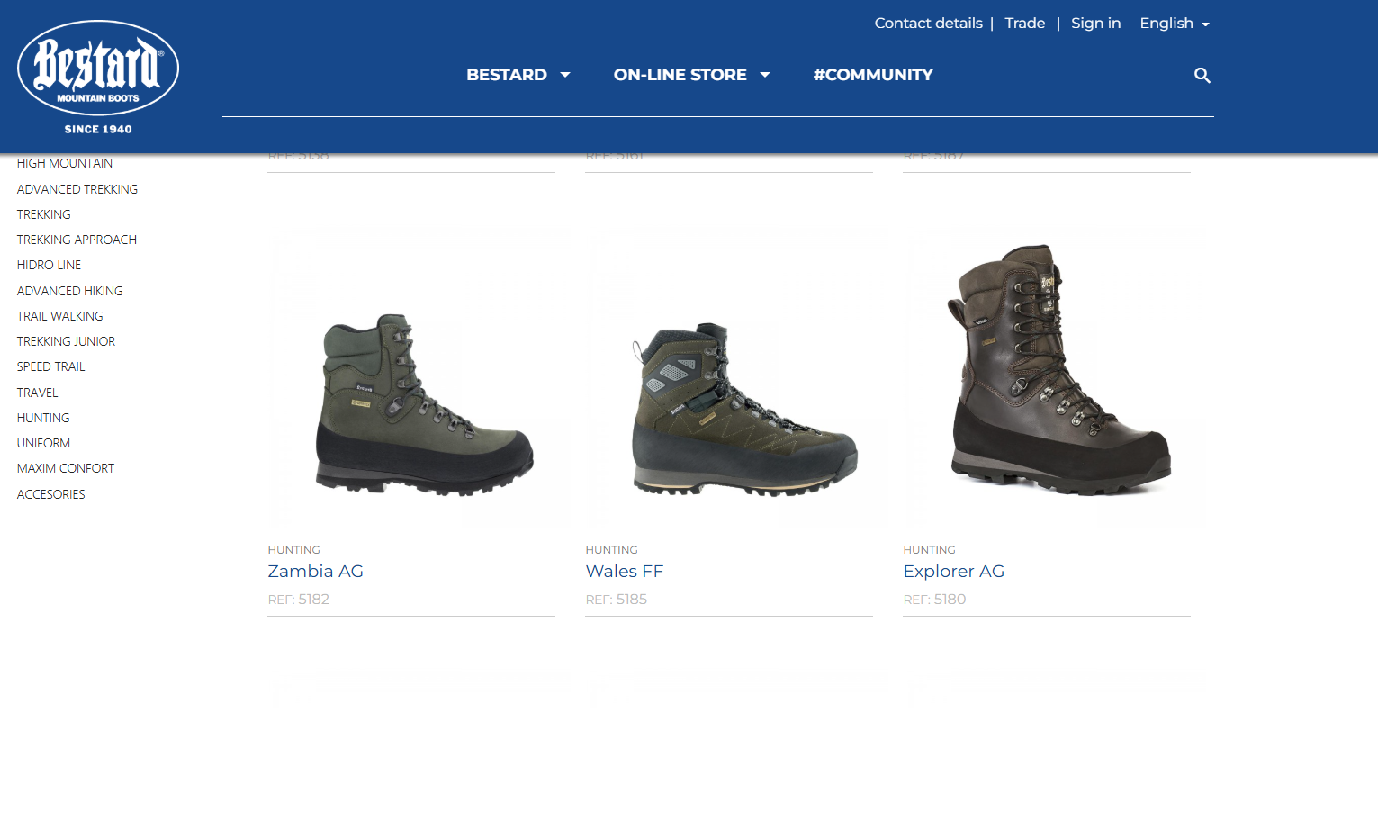Go to the Trade link
The image size is (1378, 817).
1025,23
